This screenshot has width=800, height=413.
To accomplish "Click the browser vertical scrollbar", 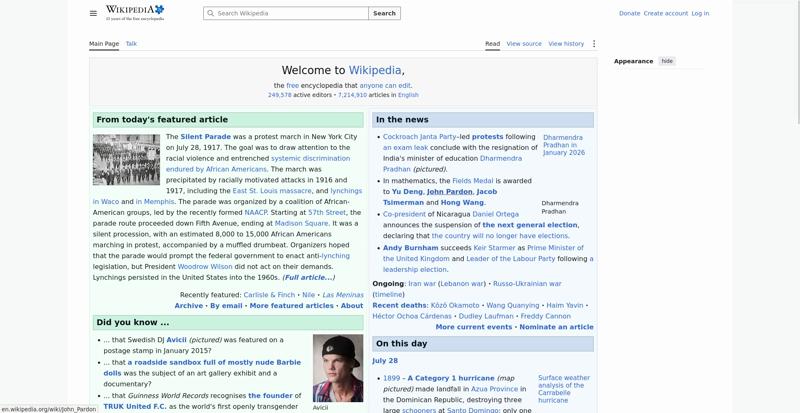I will coord(797,61).
